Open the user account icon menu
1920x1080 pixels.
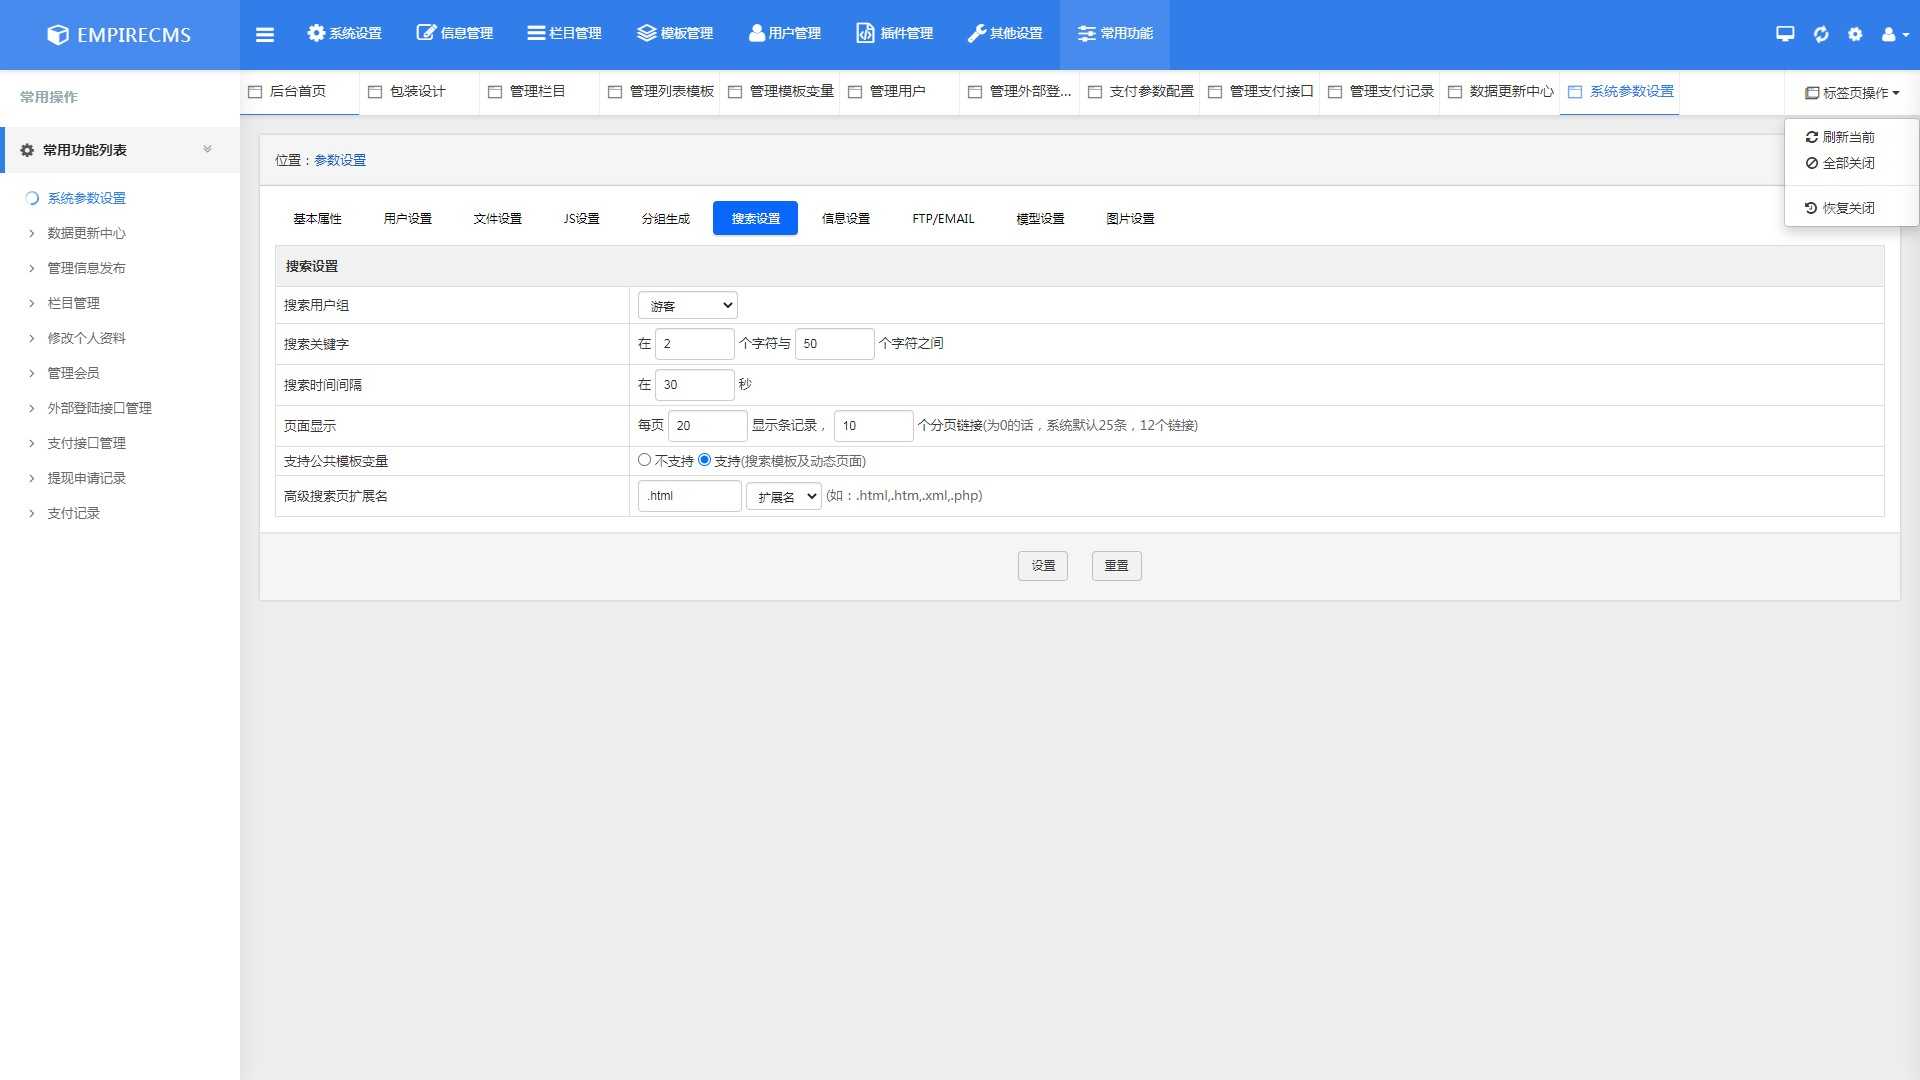[x=1894, y=34]
